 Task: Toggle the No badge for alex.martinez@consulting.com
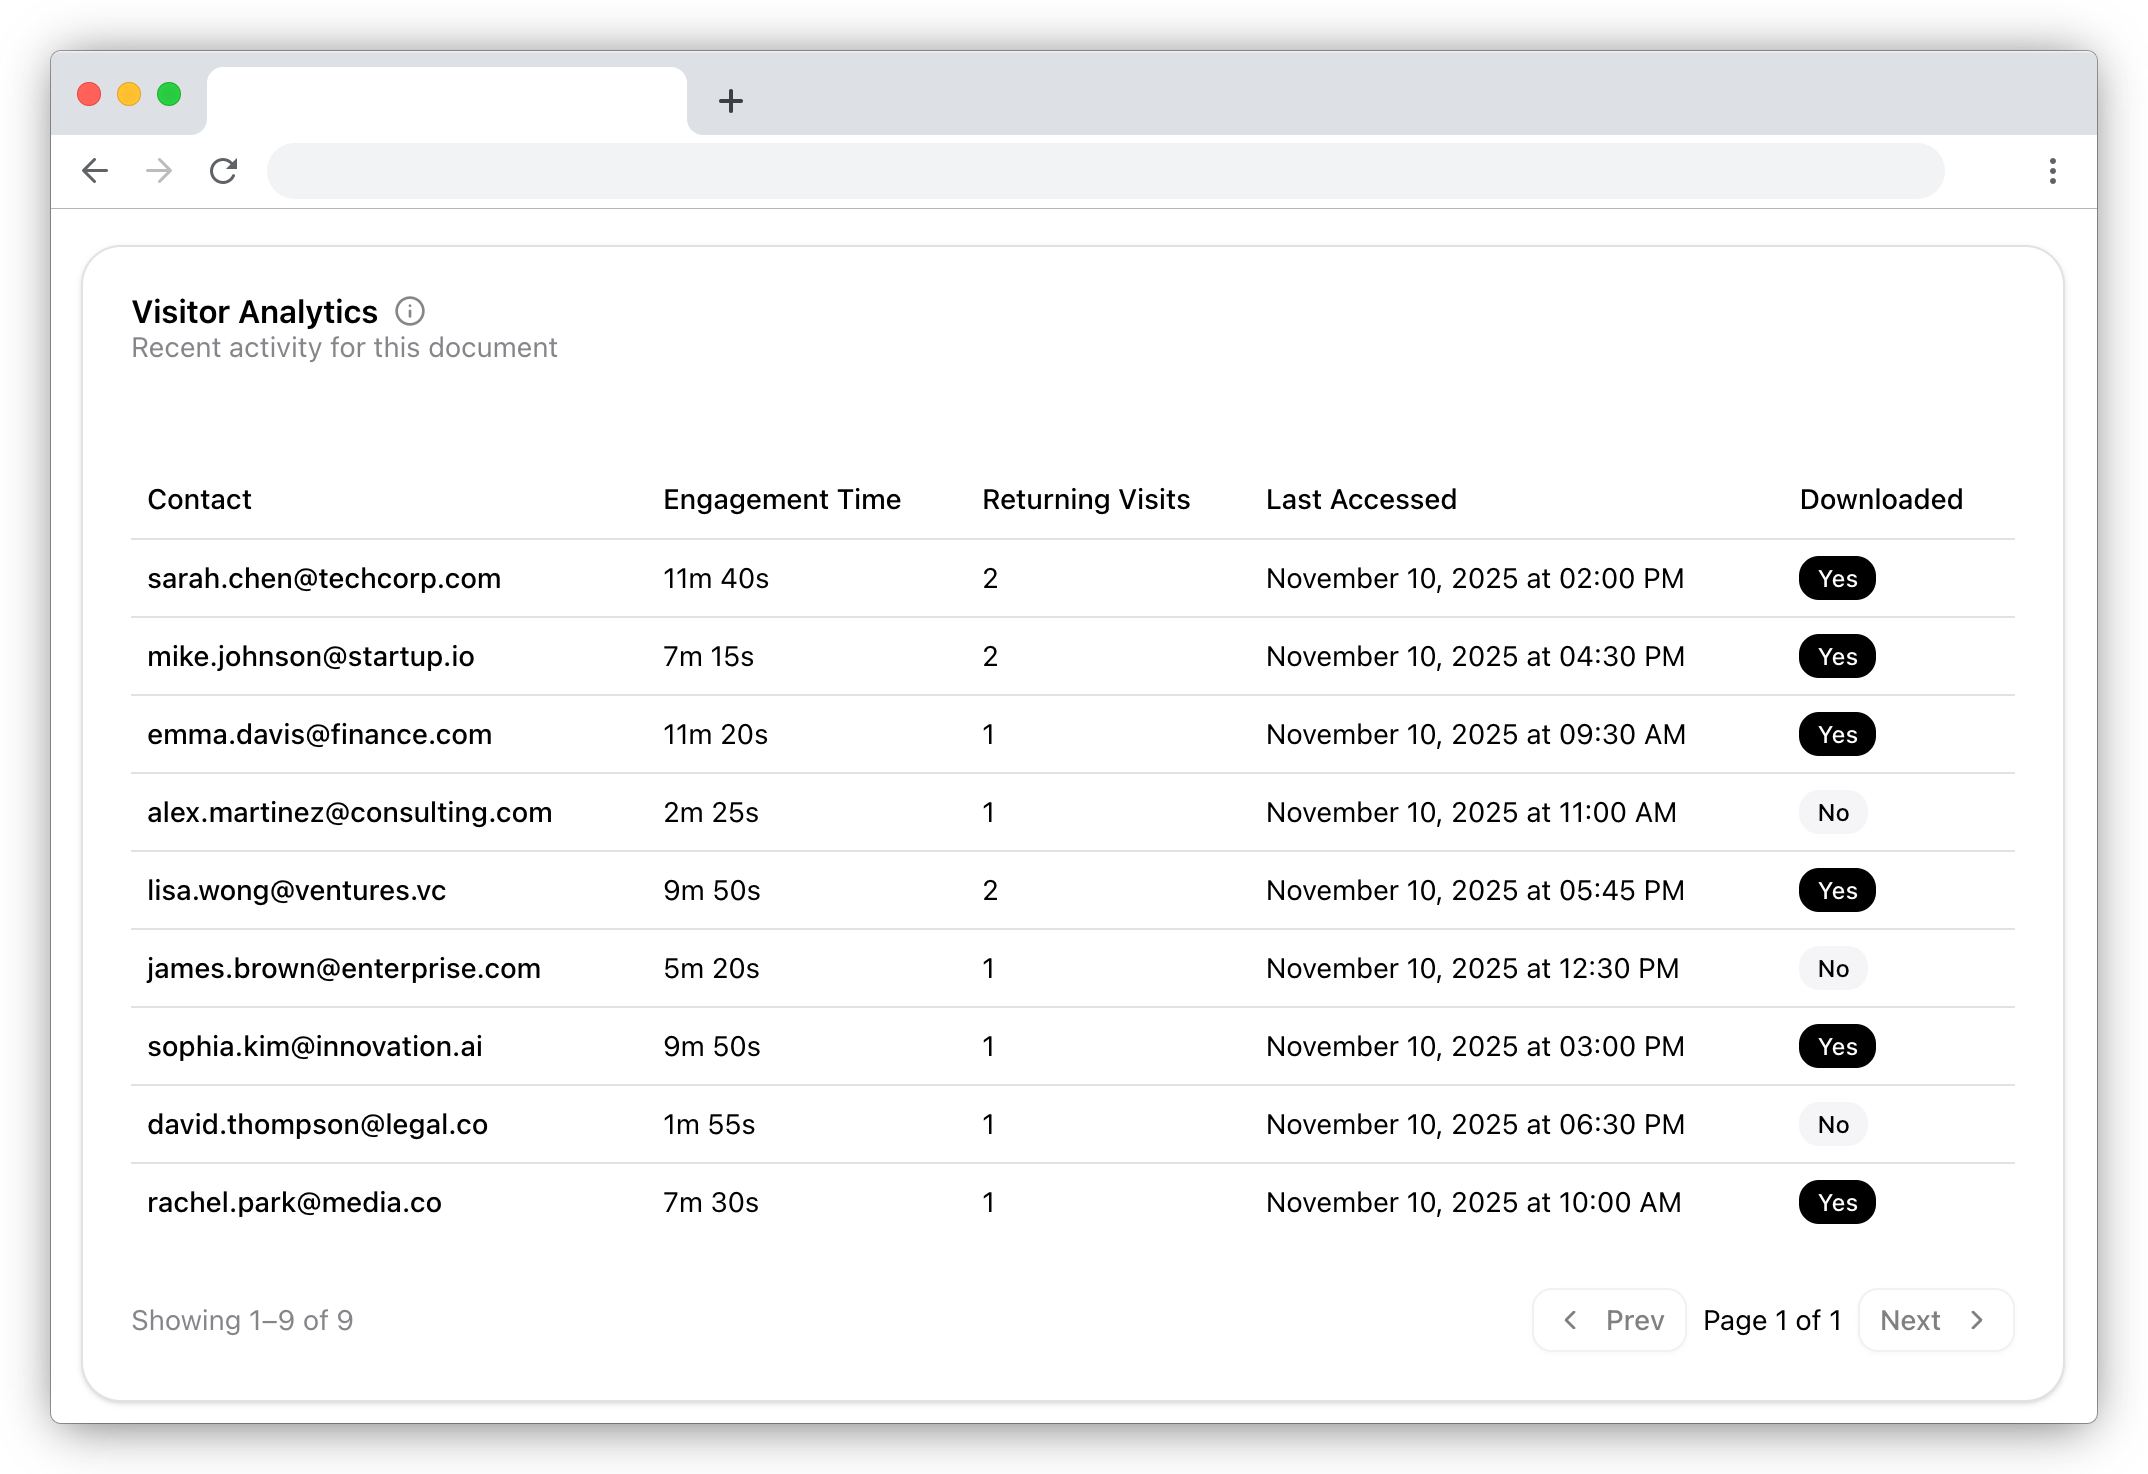click(x=1832, y=812)
